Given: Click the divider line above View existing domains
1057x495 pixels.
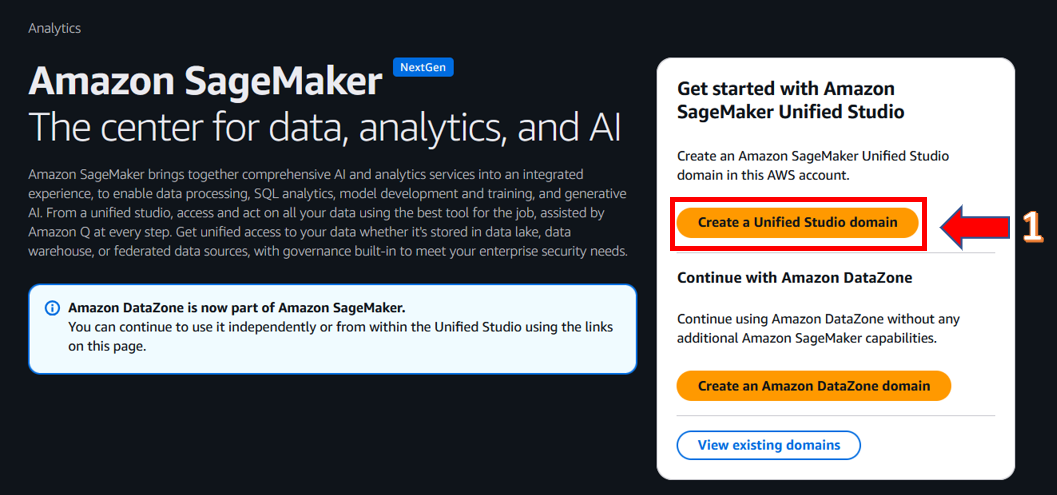Looking at the screenshot, I should pos(836,415).
